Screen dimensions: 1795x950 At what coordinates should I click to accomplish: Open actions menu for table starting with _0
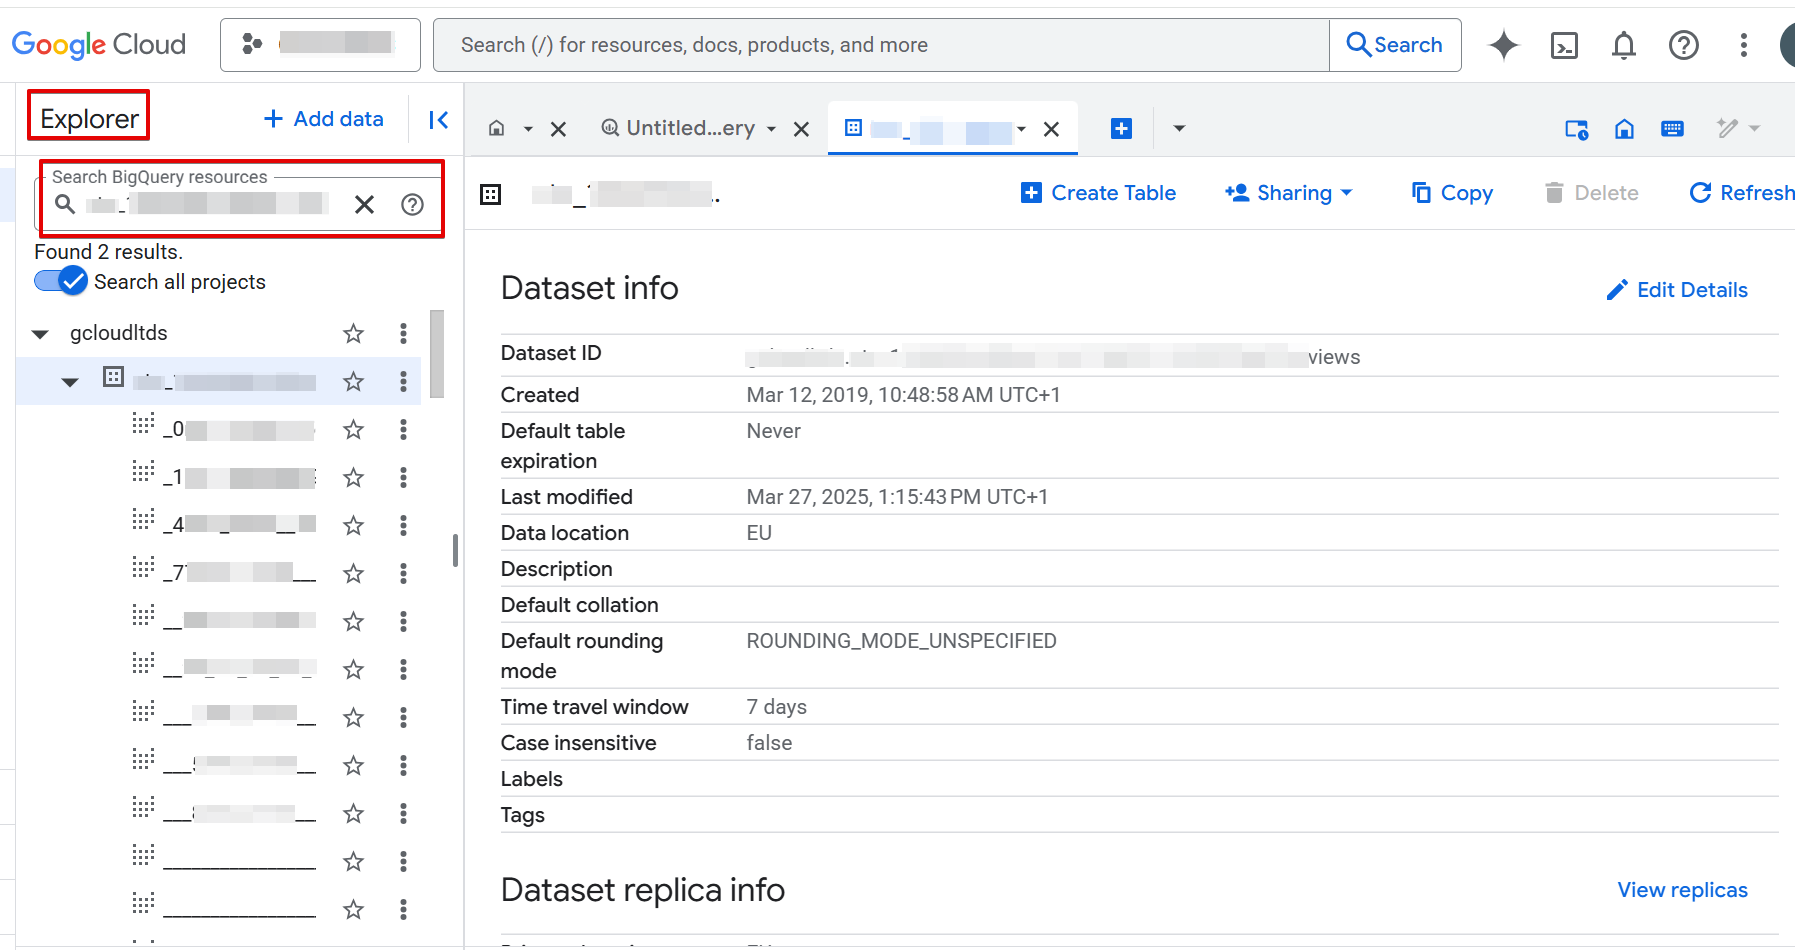403,430
